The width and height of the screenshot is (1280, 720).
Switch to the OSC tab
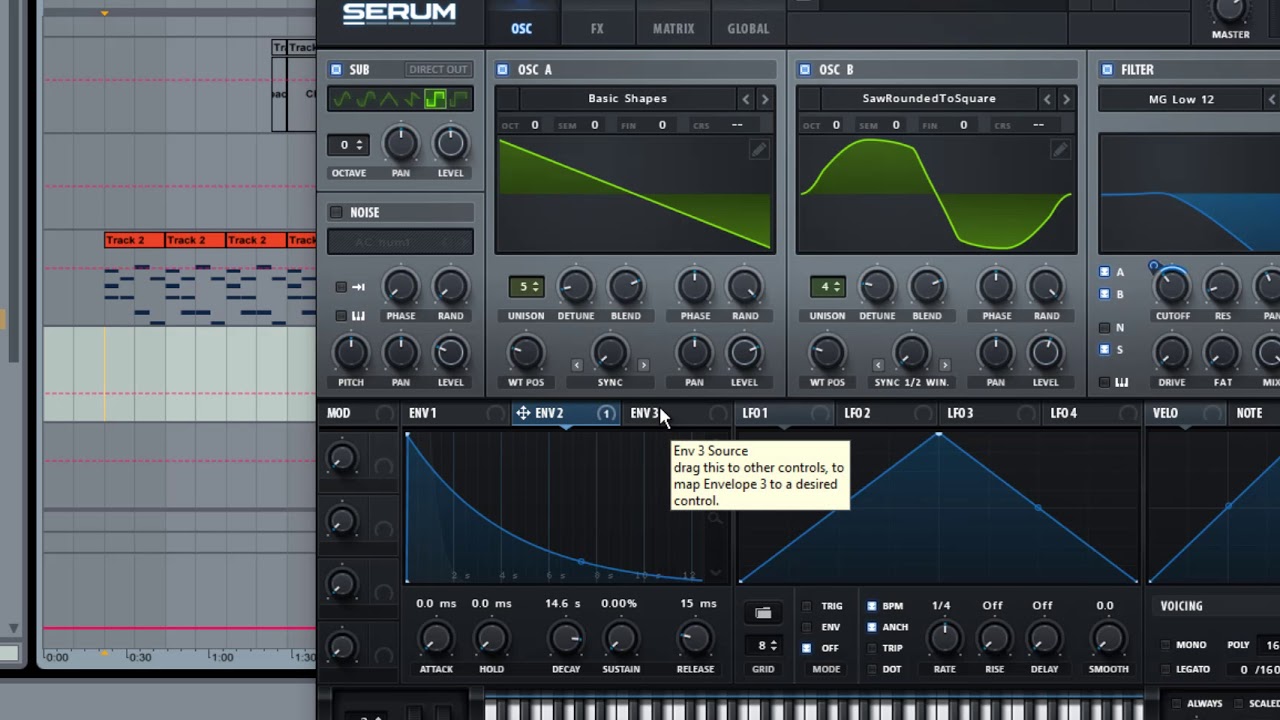522,28
